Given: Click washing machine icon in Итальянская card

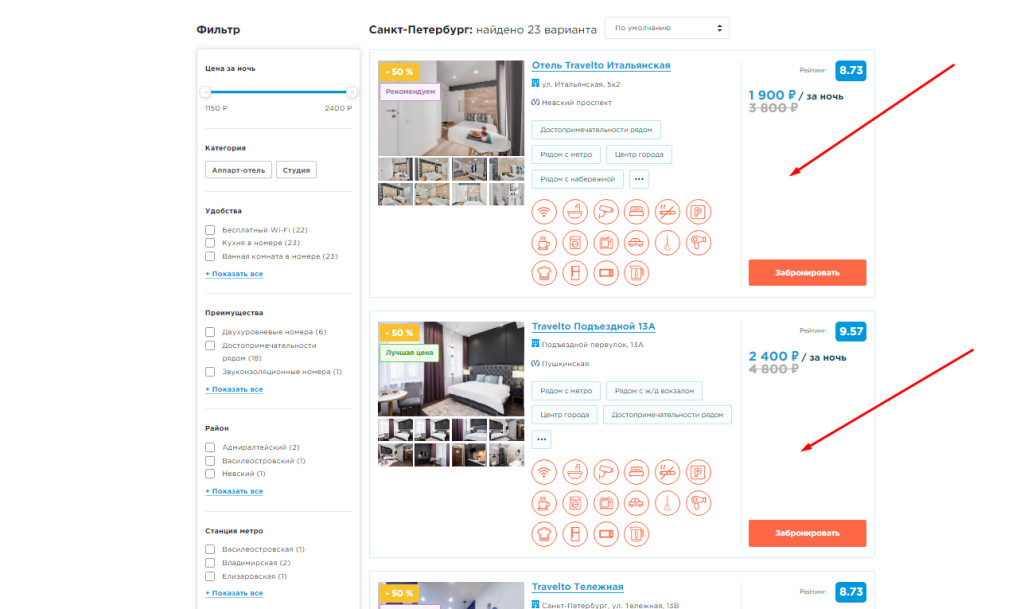Looking at the screenshot, I should point(575,243).
